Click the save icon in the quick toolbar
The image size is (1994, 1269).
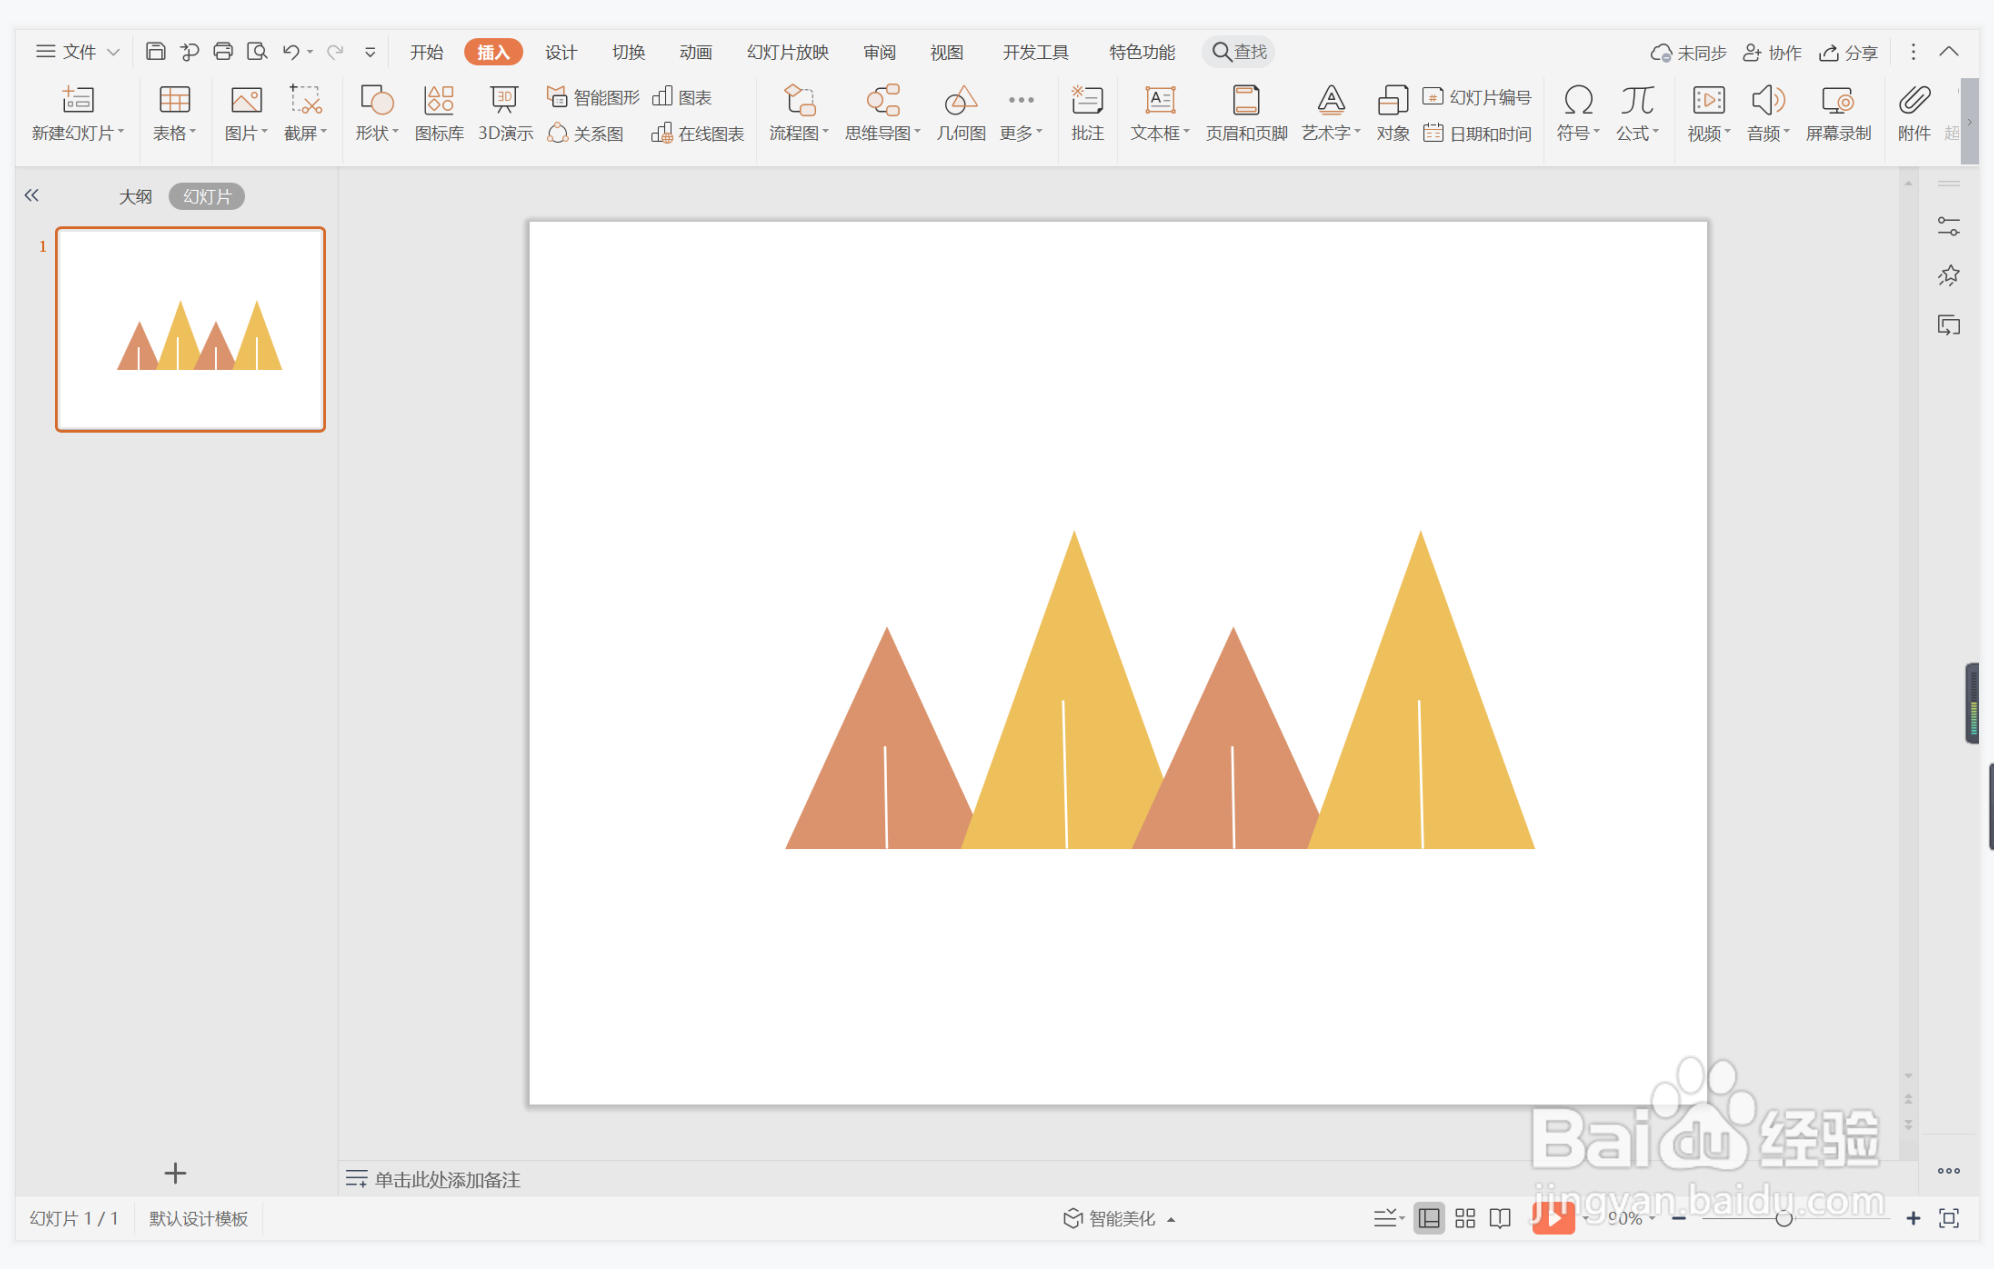point(156,51)
